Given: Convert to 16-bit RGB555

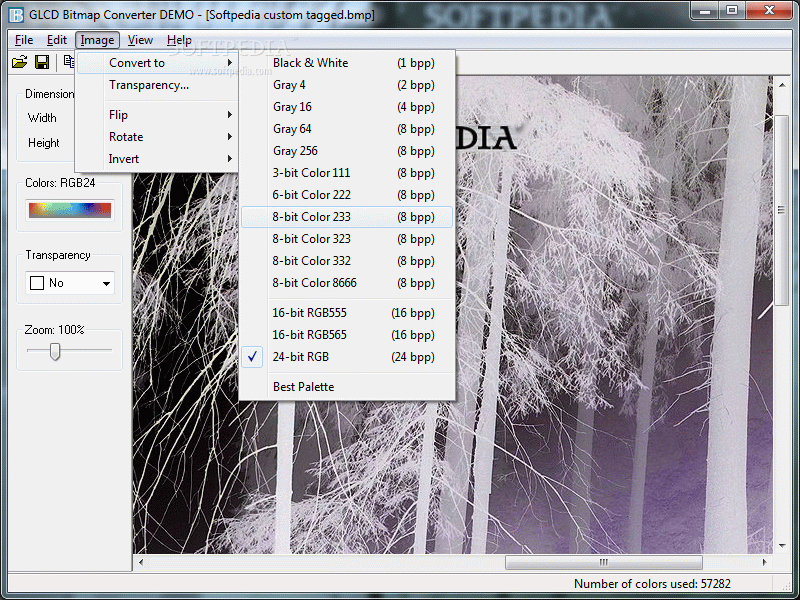Looking at the screenshot, I should coord(347,313).
